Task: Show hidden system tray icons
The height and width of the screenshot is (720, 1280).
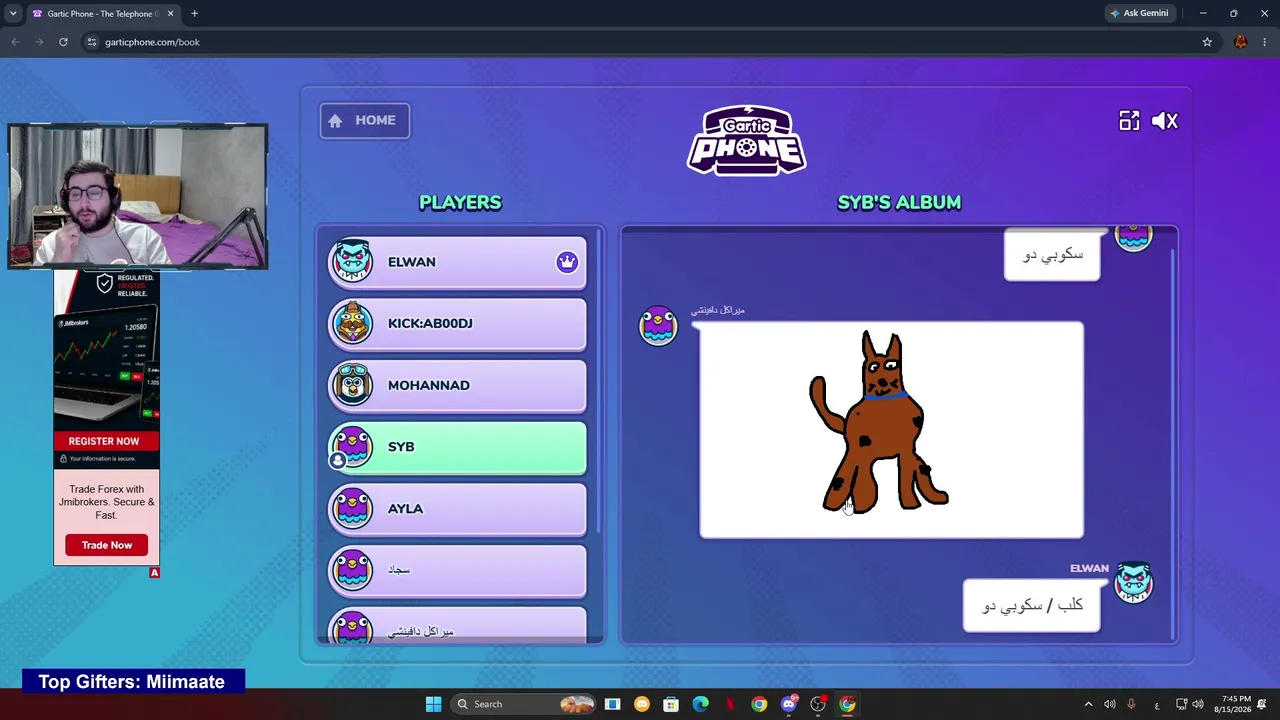Action: 1088,704
